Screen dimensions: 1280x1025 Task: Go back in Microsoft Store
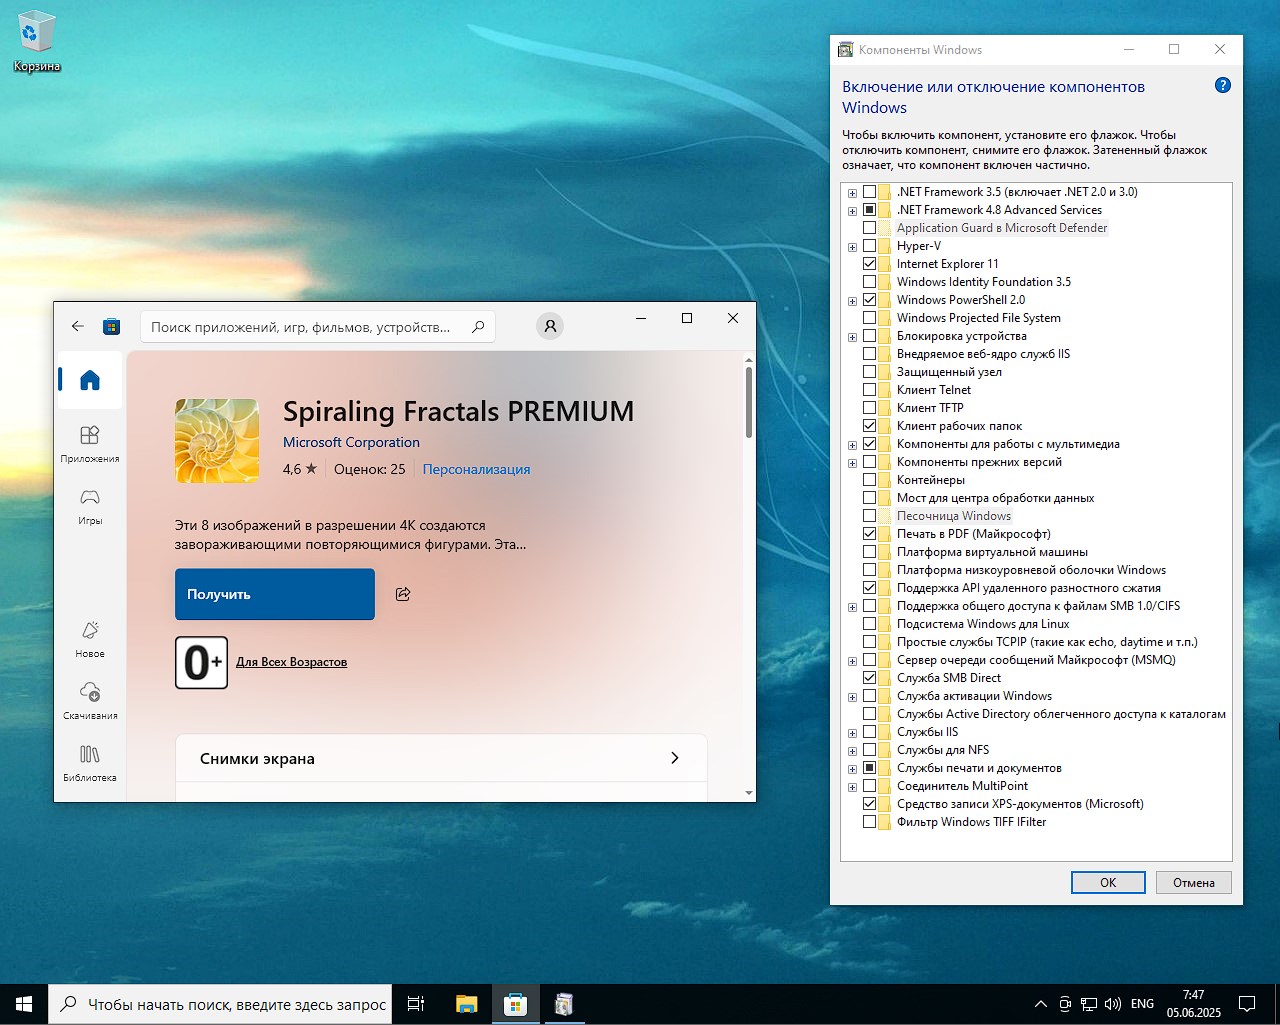(78, 326)
